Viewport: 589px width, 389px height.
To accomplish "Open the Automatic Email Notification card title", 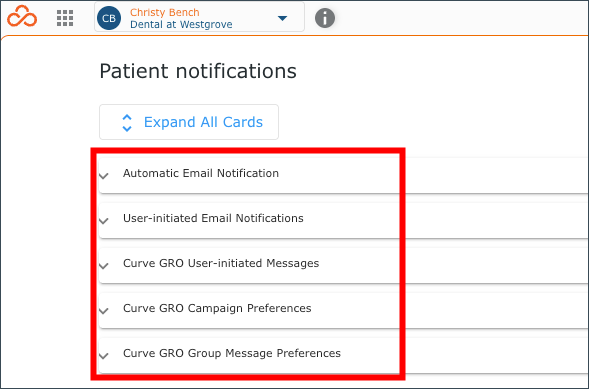I will (201, 173).
